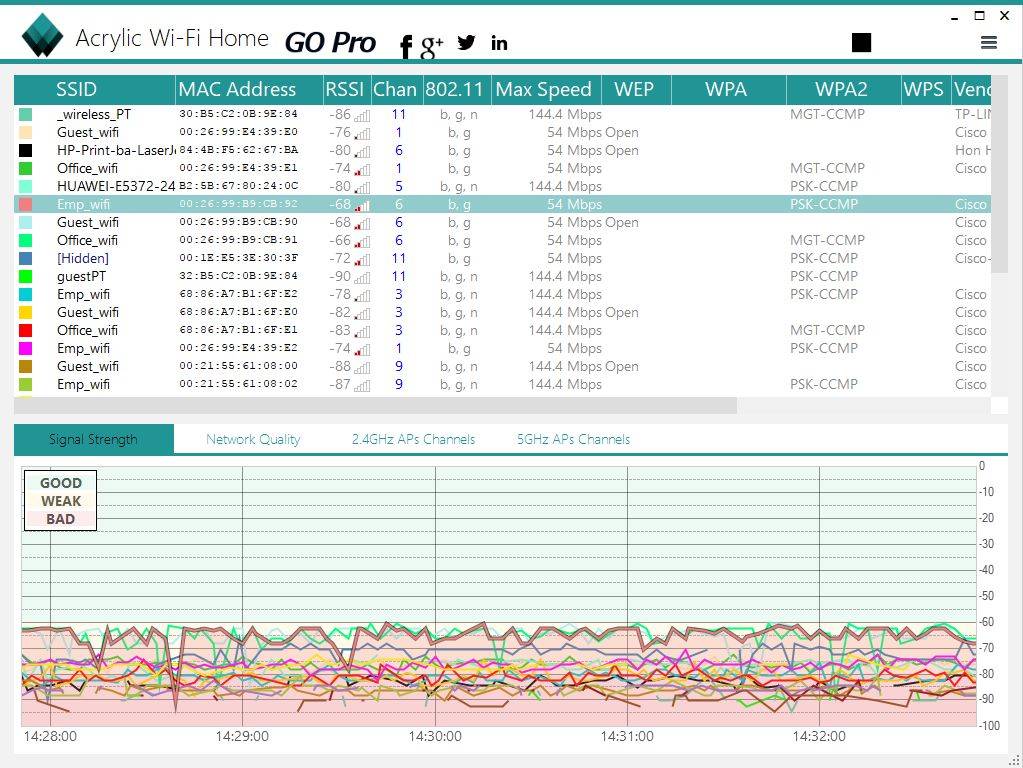Open the hamburger menu icon

pos(988,42)
